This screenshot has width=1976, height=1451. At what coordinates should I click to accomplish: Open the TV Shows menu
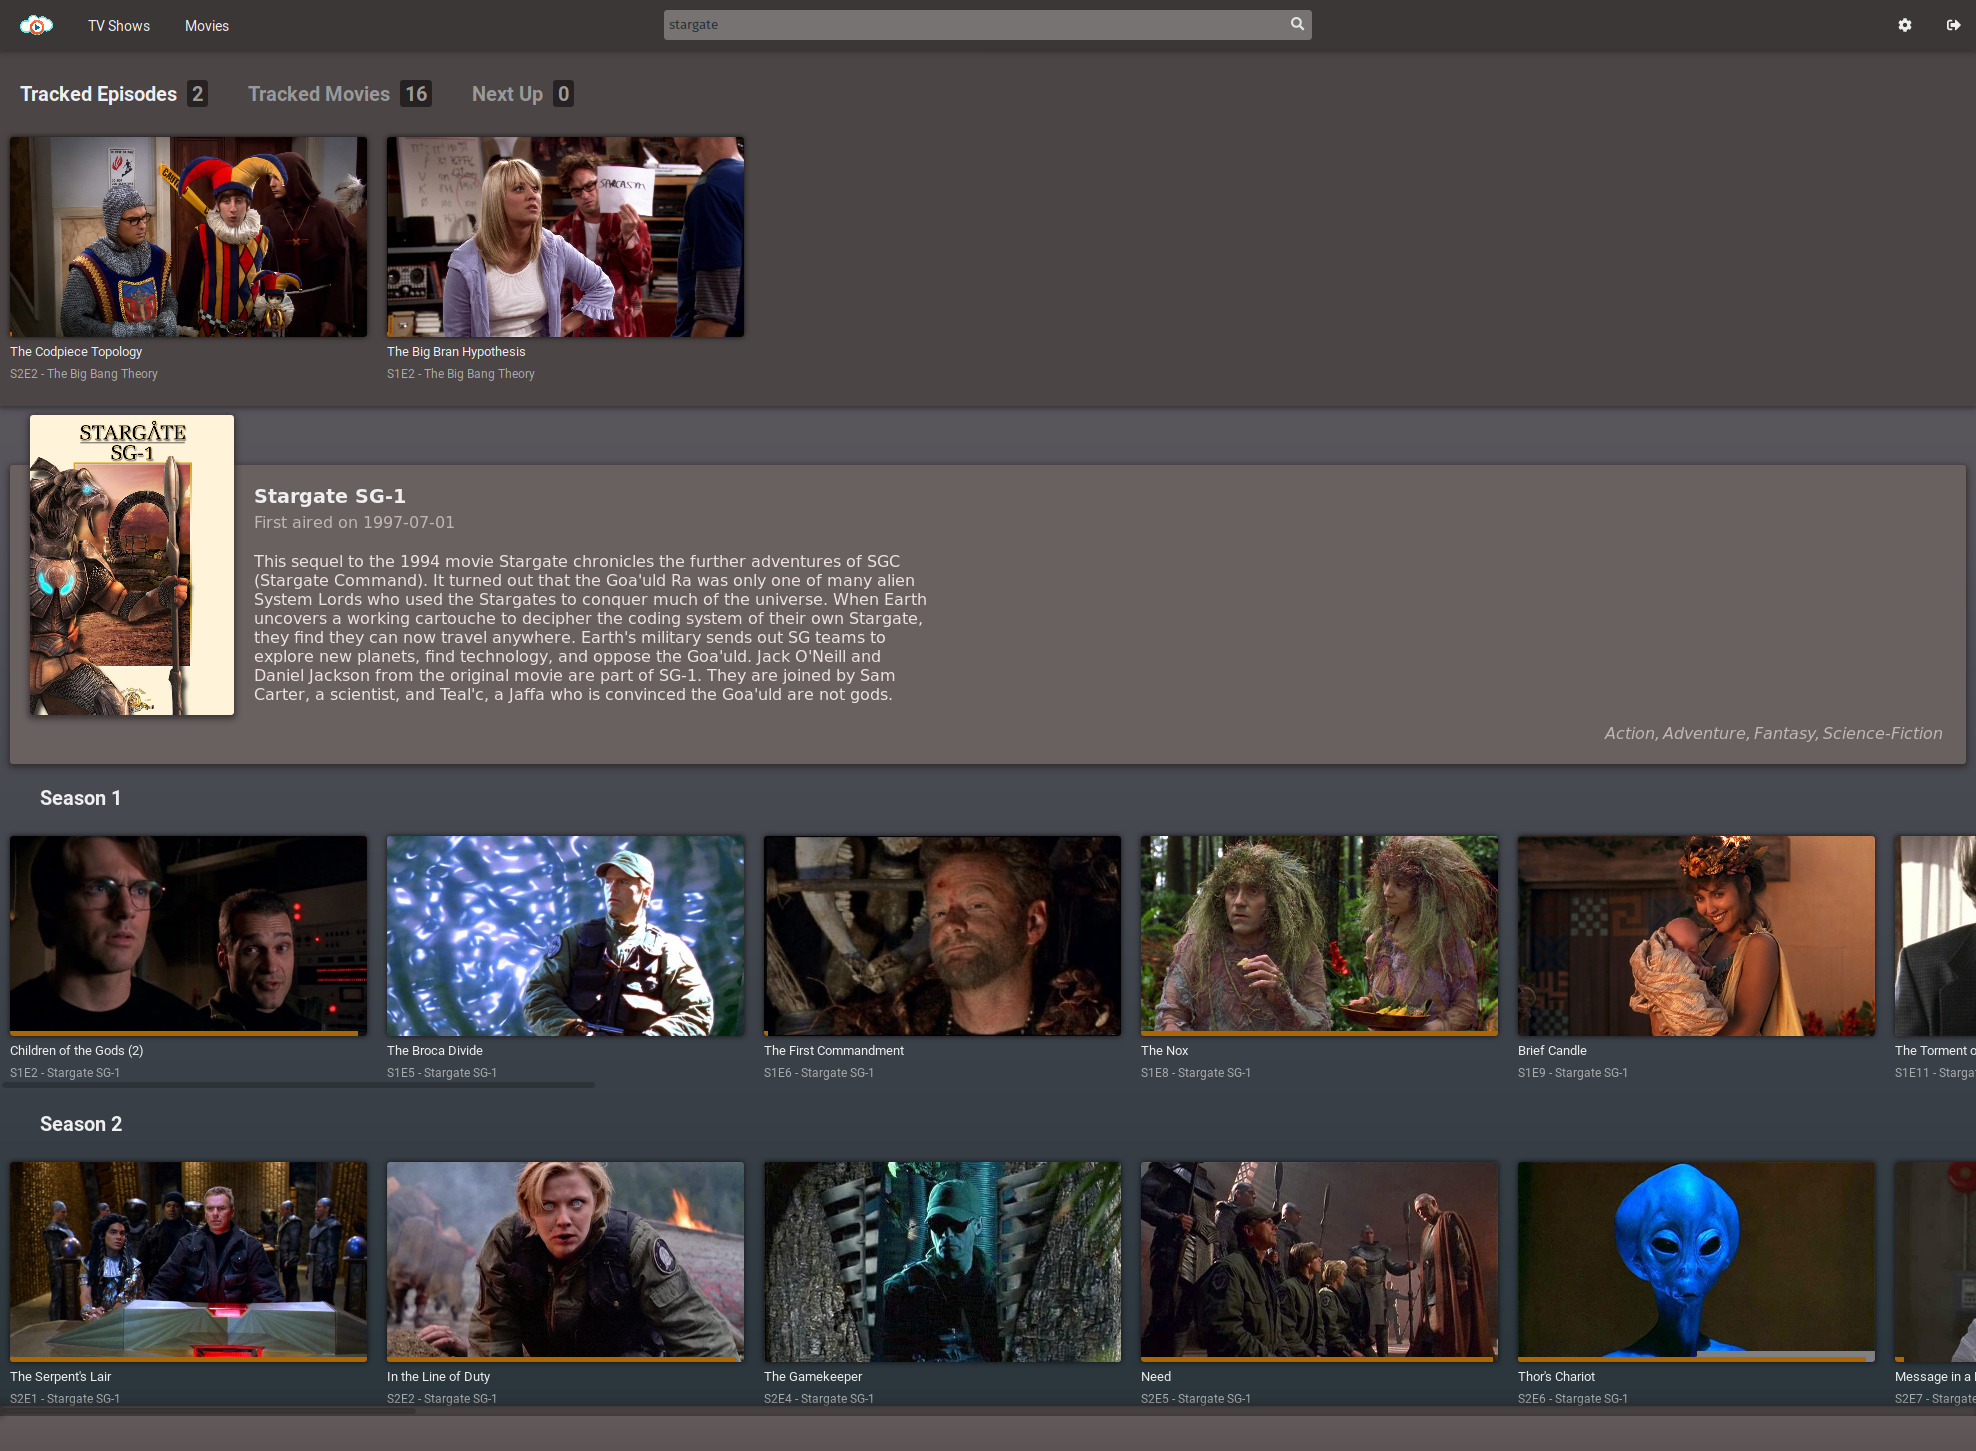click(x=119, y=26)
